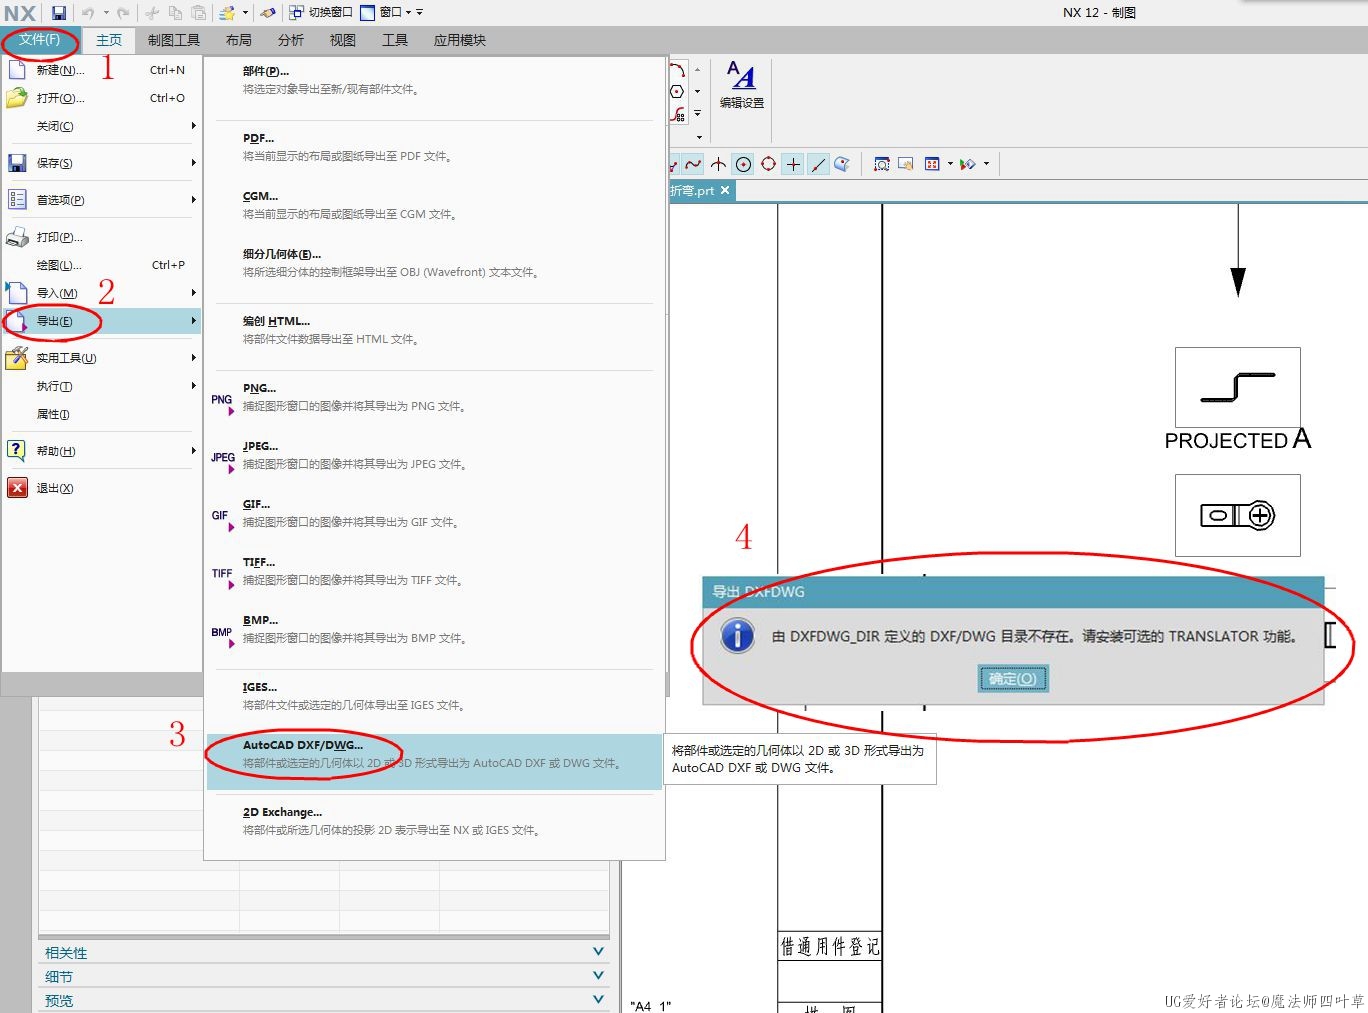1368x1013 pixels.
Task: Click the zoom-fit view icon in selection bar
Action: (882, 164)
